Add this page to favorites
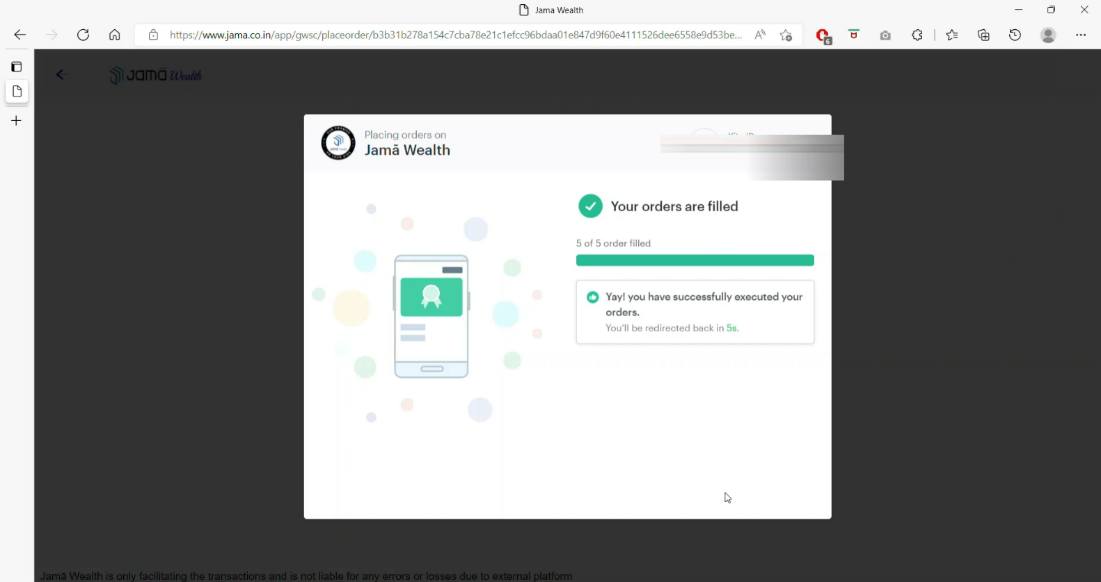Image resolution: width=1101 pixels, height=582 pixels. [x=786, y=35]
